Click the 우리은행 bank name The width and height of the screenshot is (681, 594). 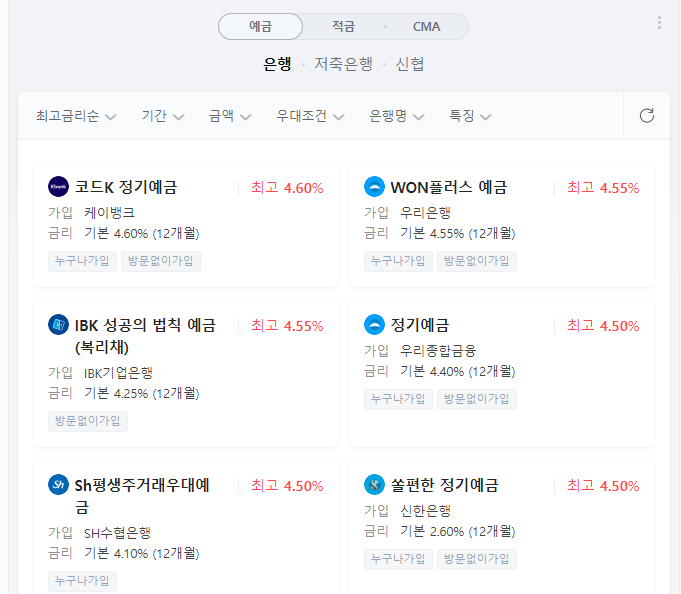point(426,213)
